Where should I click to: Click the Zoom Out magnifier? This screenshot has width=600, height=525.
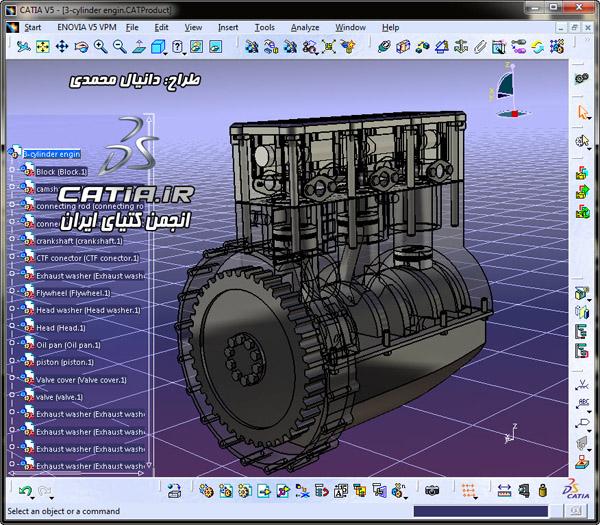pos(120,47)
